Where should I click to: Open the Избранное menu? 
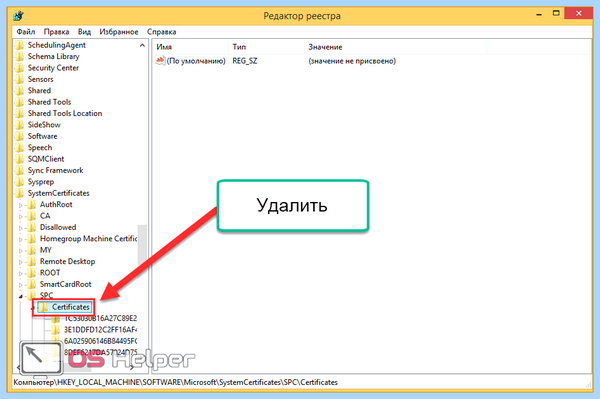(x=119, y=32)
